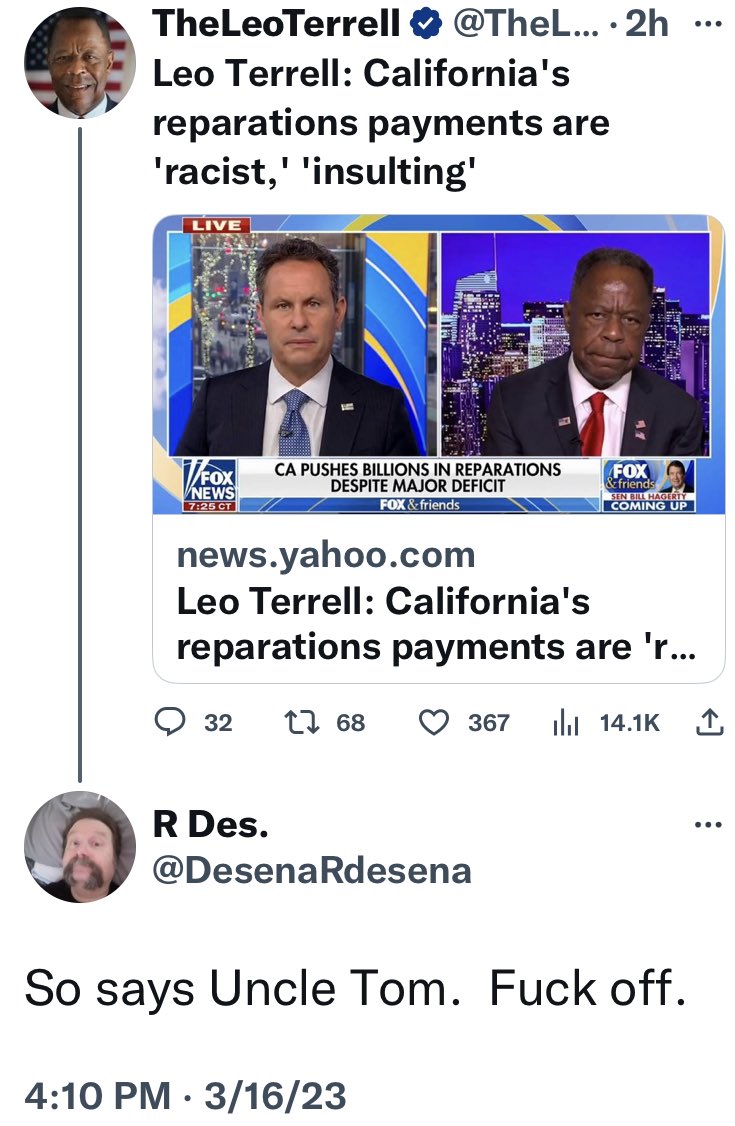Image resolution: width=735 pixels, height=1126 pixels.
Task: View analytics bar chart icon showing 14.1K
Action: (566, 722)
